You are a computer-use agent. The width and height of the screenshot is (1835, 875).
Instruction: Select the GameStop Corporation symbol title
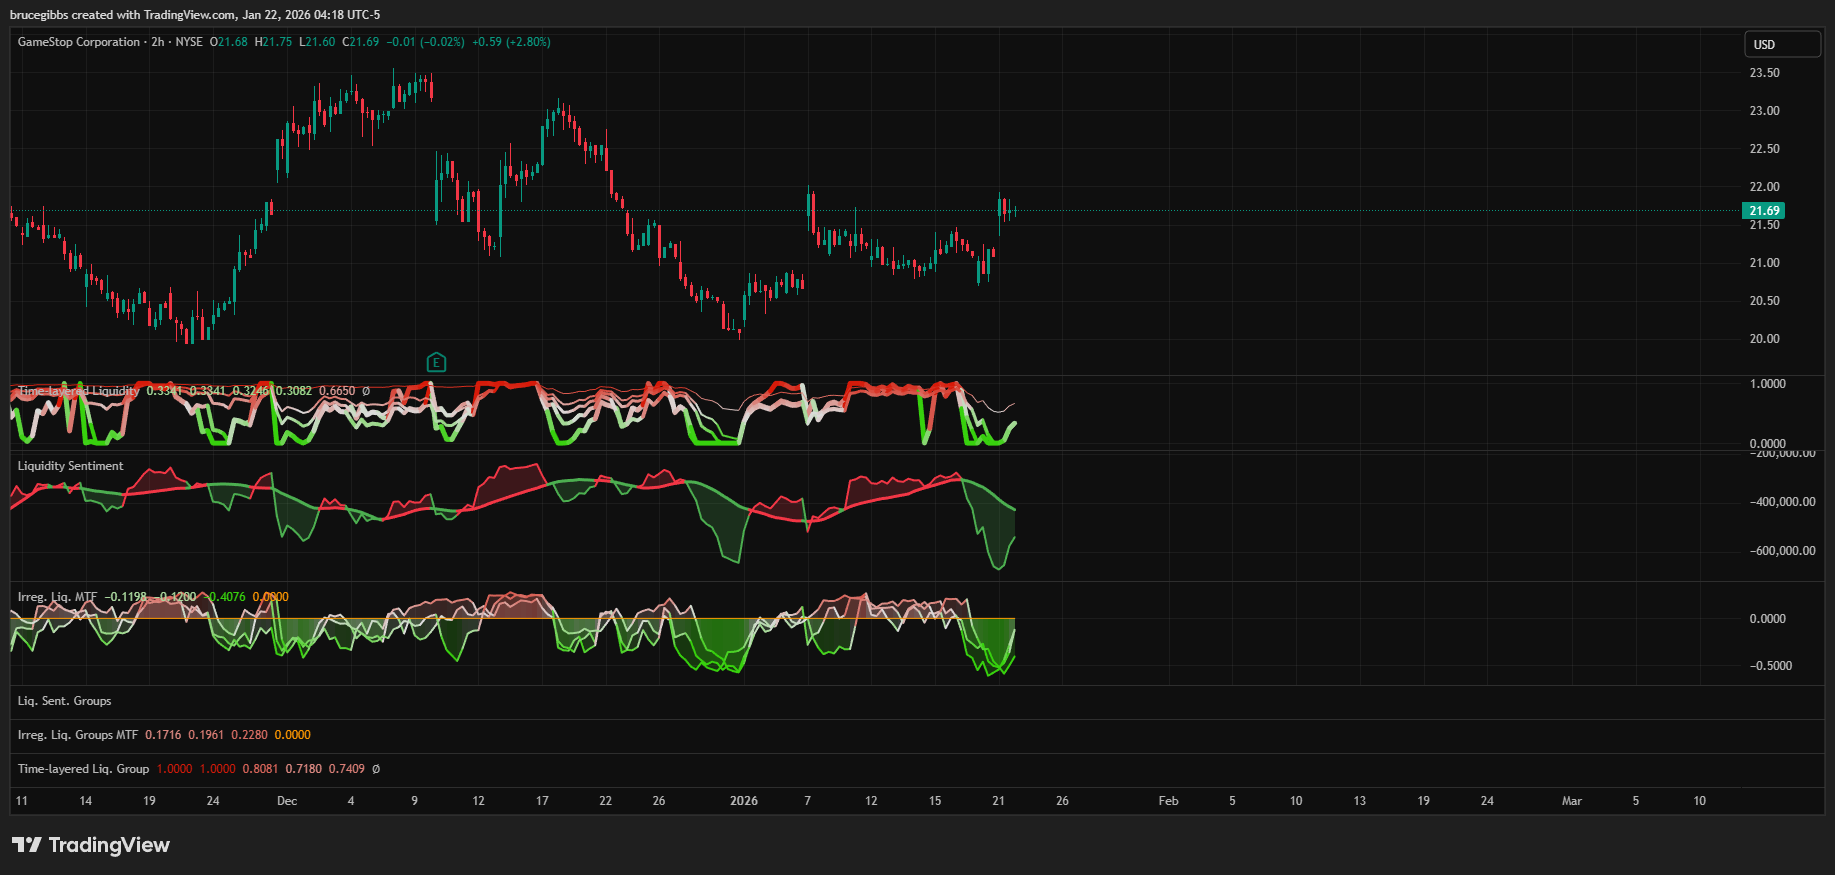(79, 42)
